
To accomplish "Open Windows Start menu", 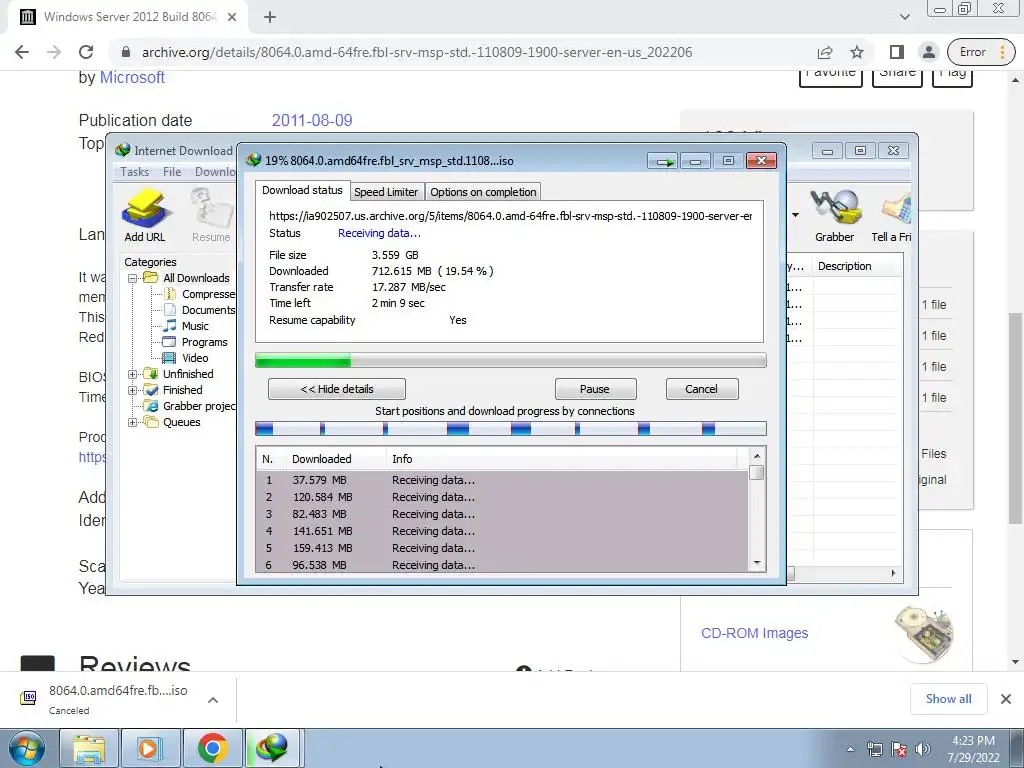I will pos(26,748).
